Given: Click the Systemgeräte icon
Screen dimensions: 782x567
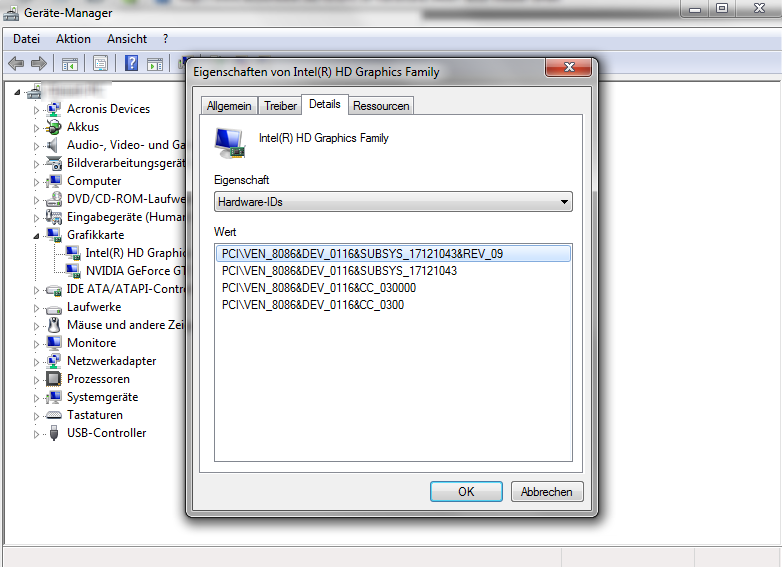Looking at the screenshot, I should (54, 397).
